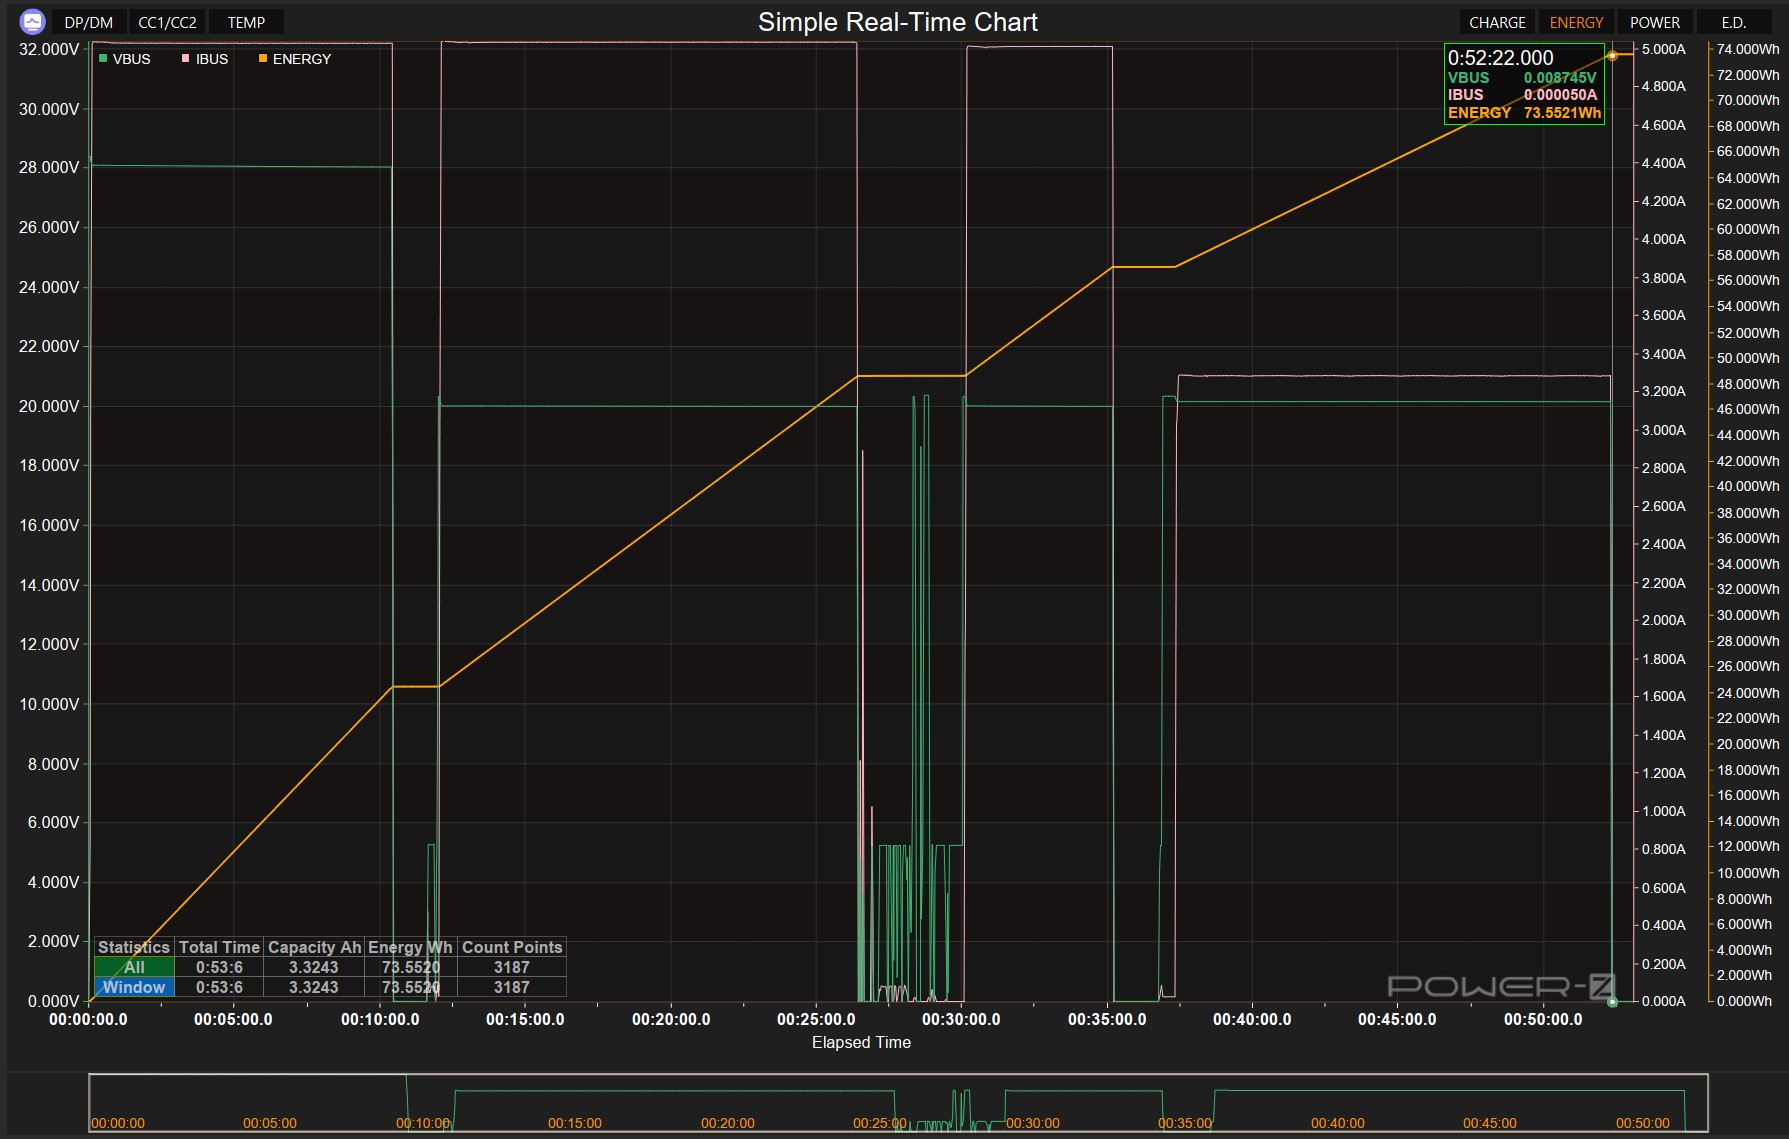Select the highlighted ENERGY view button
Screen dimensions: 1789x1139
point(1576,22)
